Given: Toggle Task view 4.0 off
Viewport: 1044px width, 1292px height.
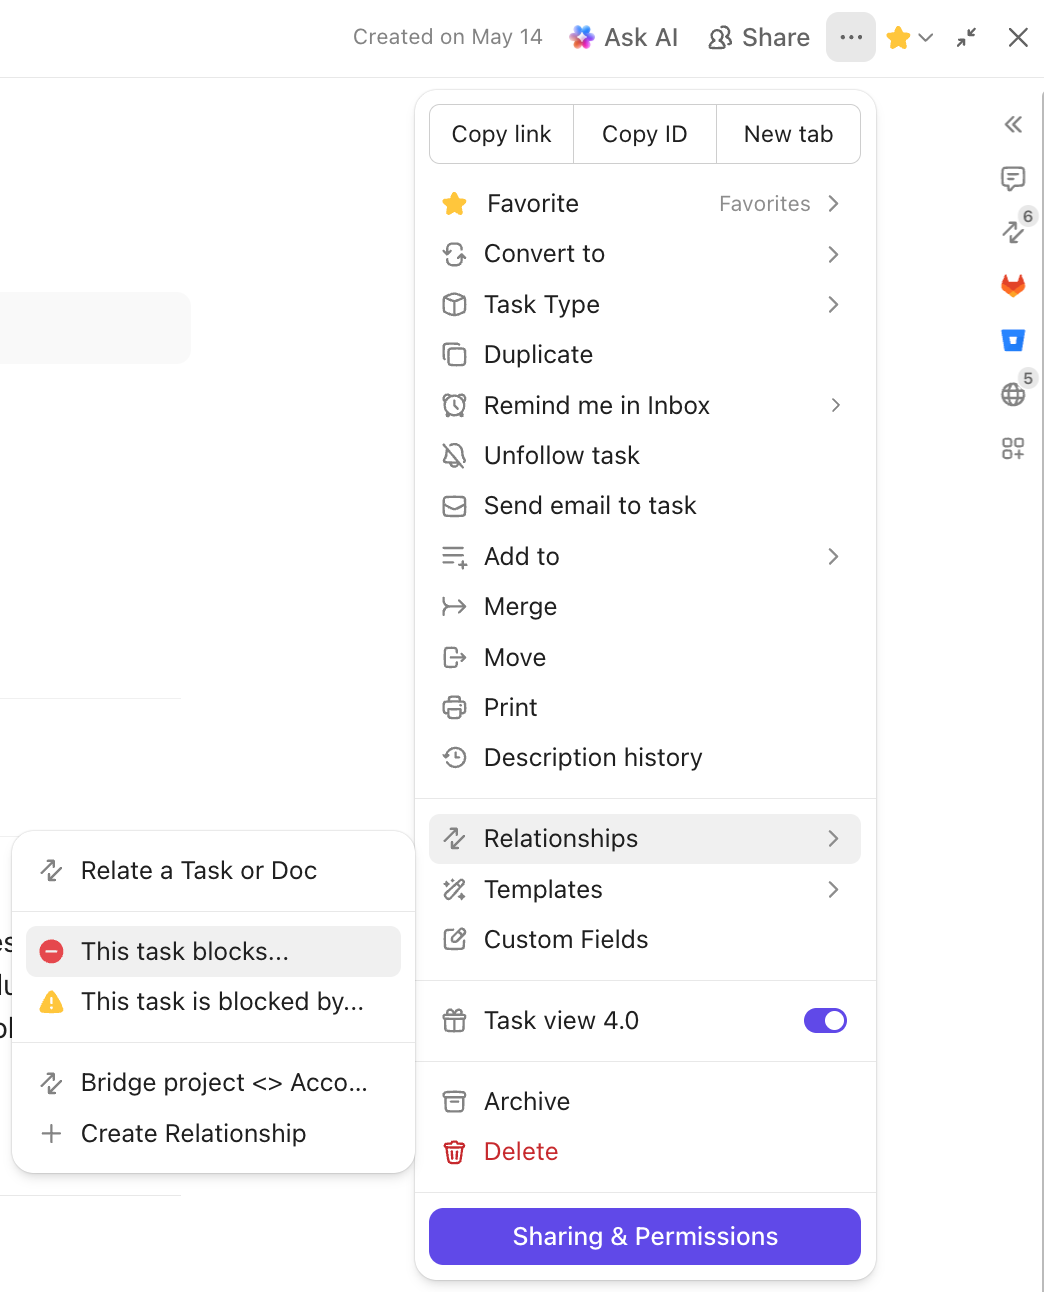Looking at the screenshot, I should point(825,1020).
